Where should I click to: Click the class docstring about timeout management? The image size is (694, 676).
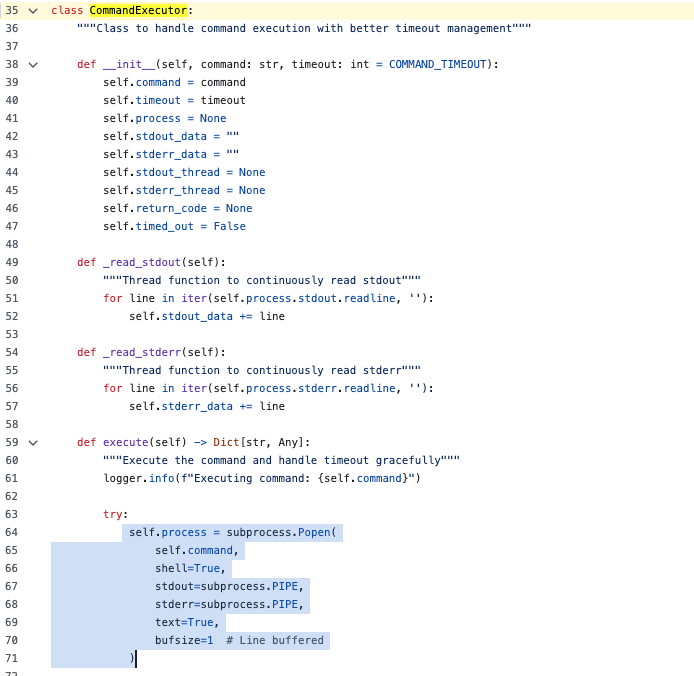pyautogui.click(x=304, y=28)
